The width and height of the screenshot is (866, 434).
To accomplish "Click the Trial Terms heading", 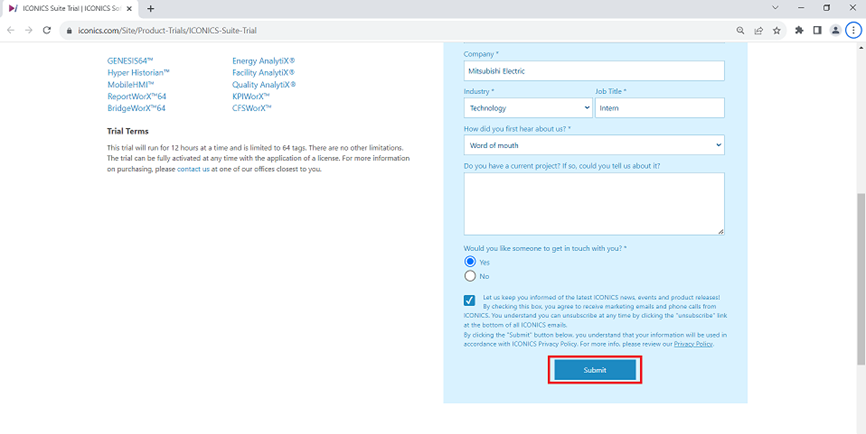I will point(128,131).
